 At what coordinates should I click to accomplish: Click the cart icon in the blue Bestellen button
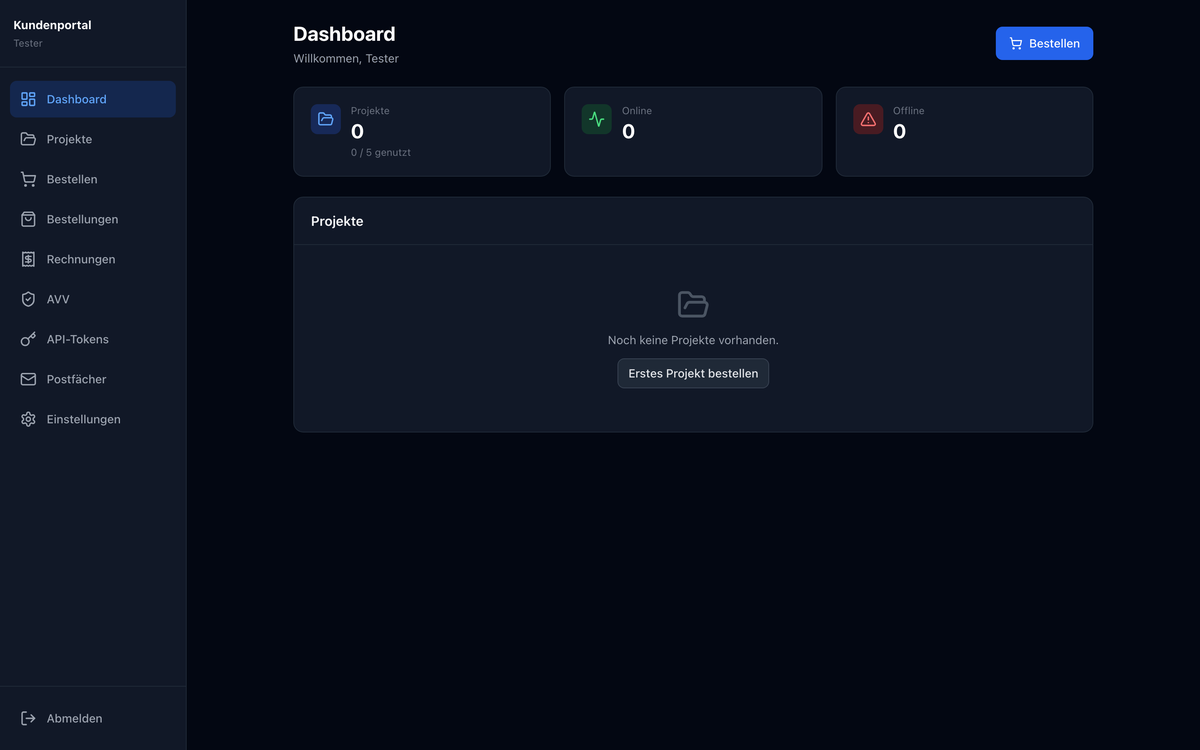pos(1016,44)
